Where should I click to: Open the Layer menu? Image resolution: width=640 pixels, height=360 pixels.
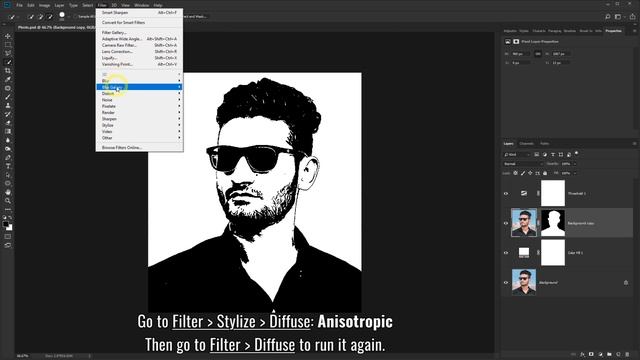click(x=59, y=5)
